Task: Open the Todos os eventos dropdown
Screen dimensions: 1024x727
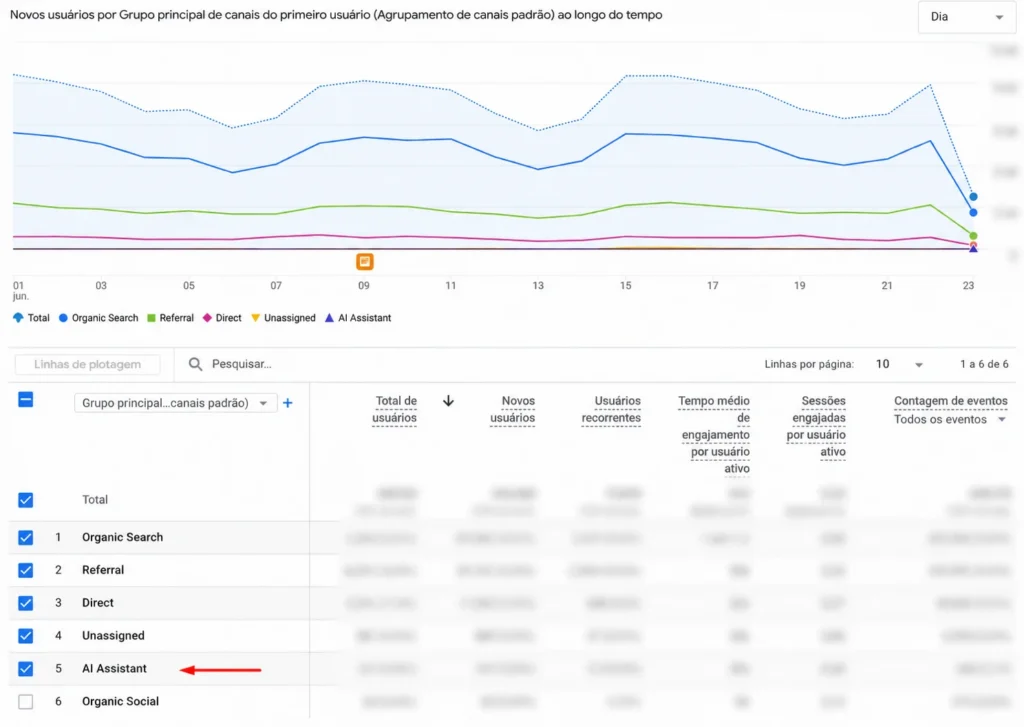Action: (x=950, y=419)
